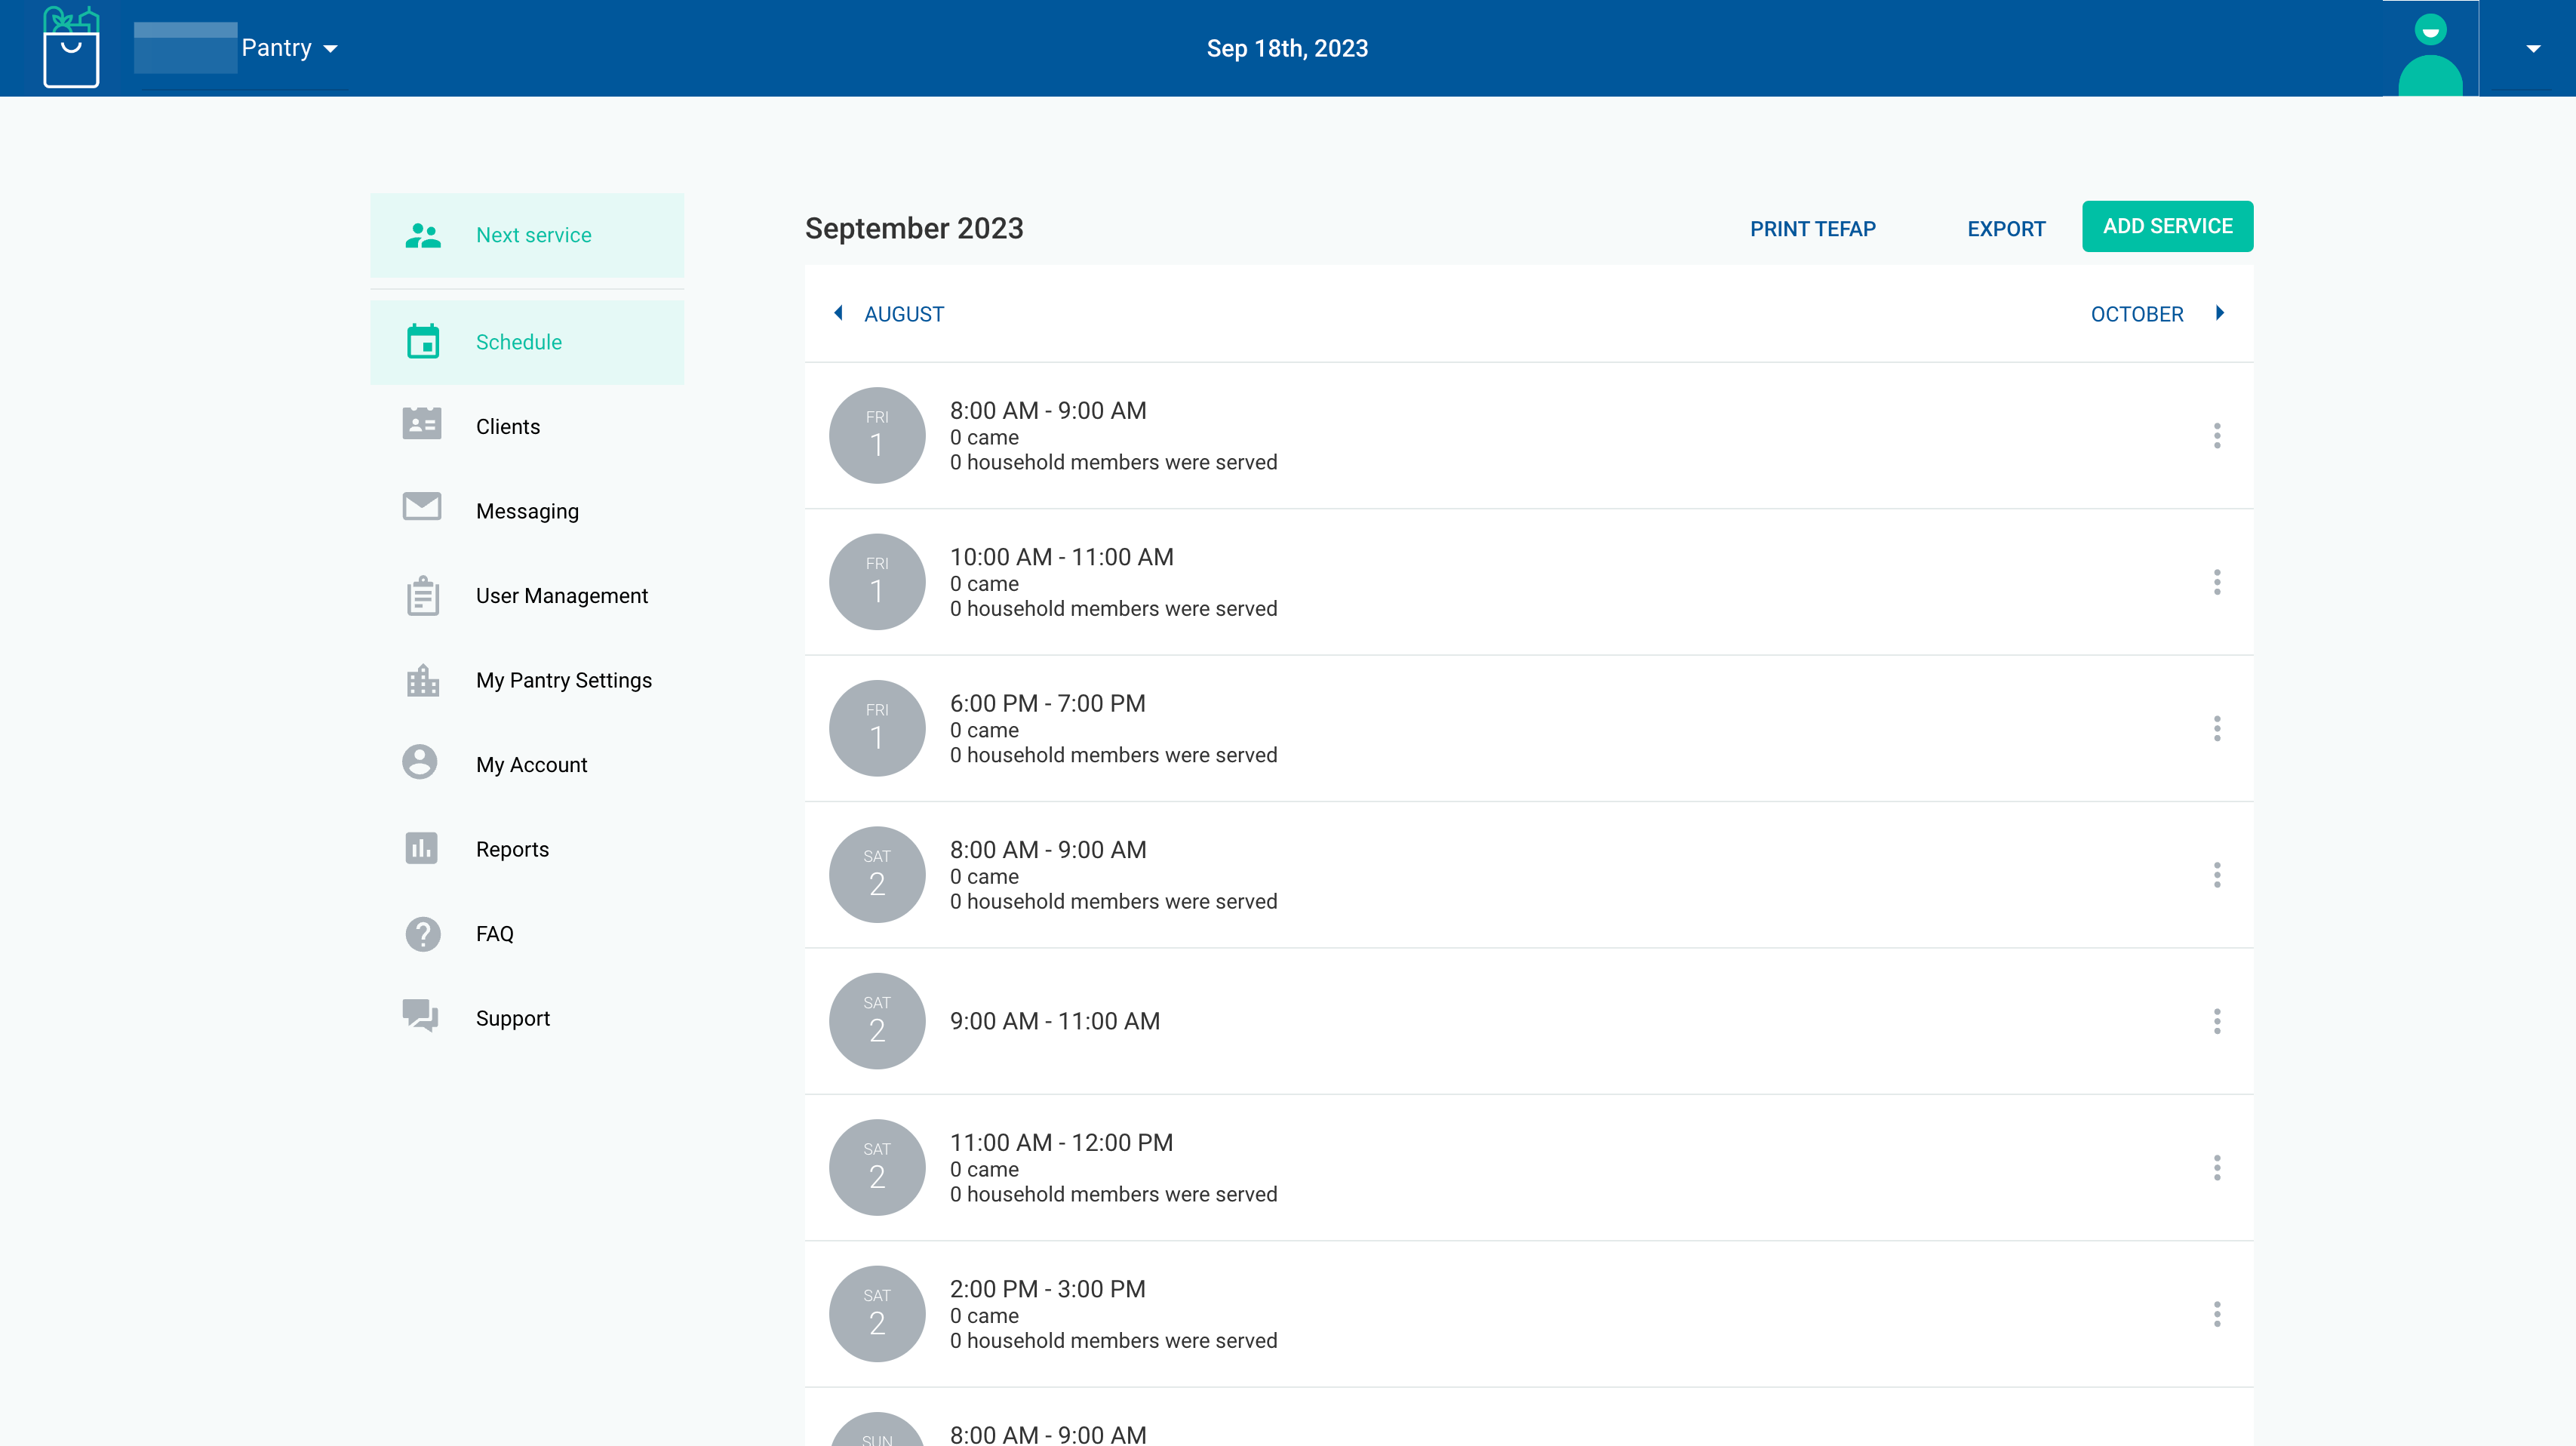Click the green user avatar icon
This screenshot has height=1446, width=2576.
coord(2430,54)
